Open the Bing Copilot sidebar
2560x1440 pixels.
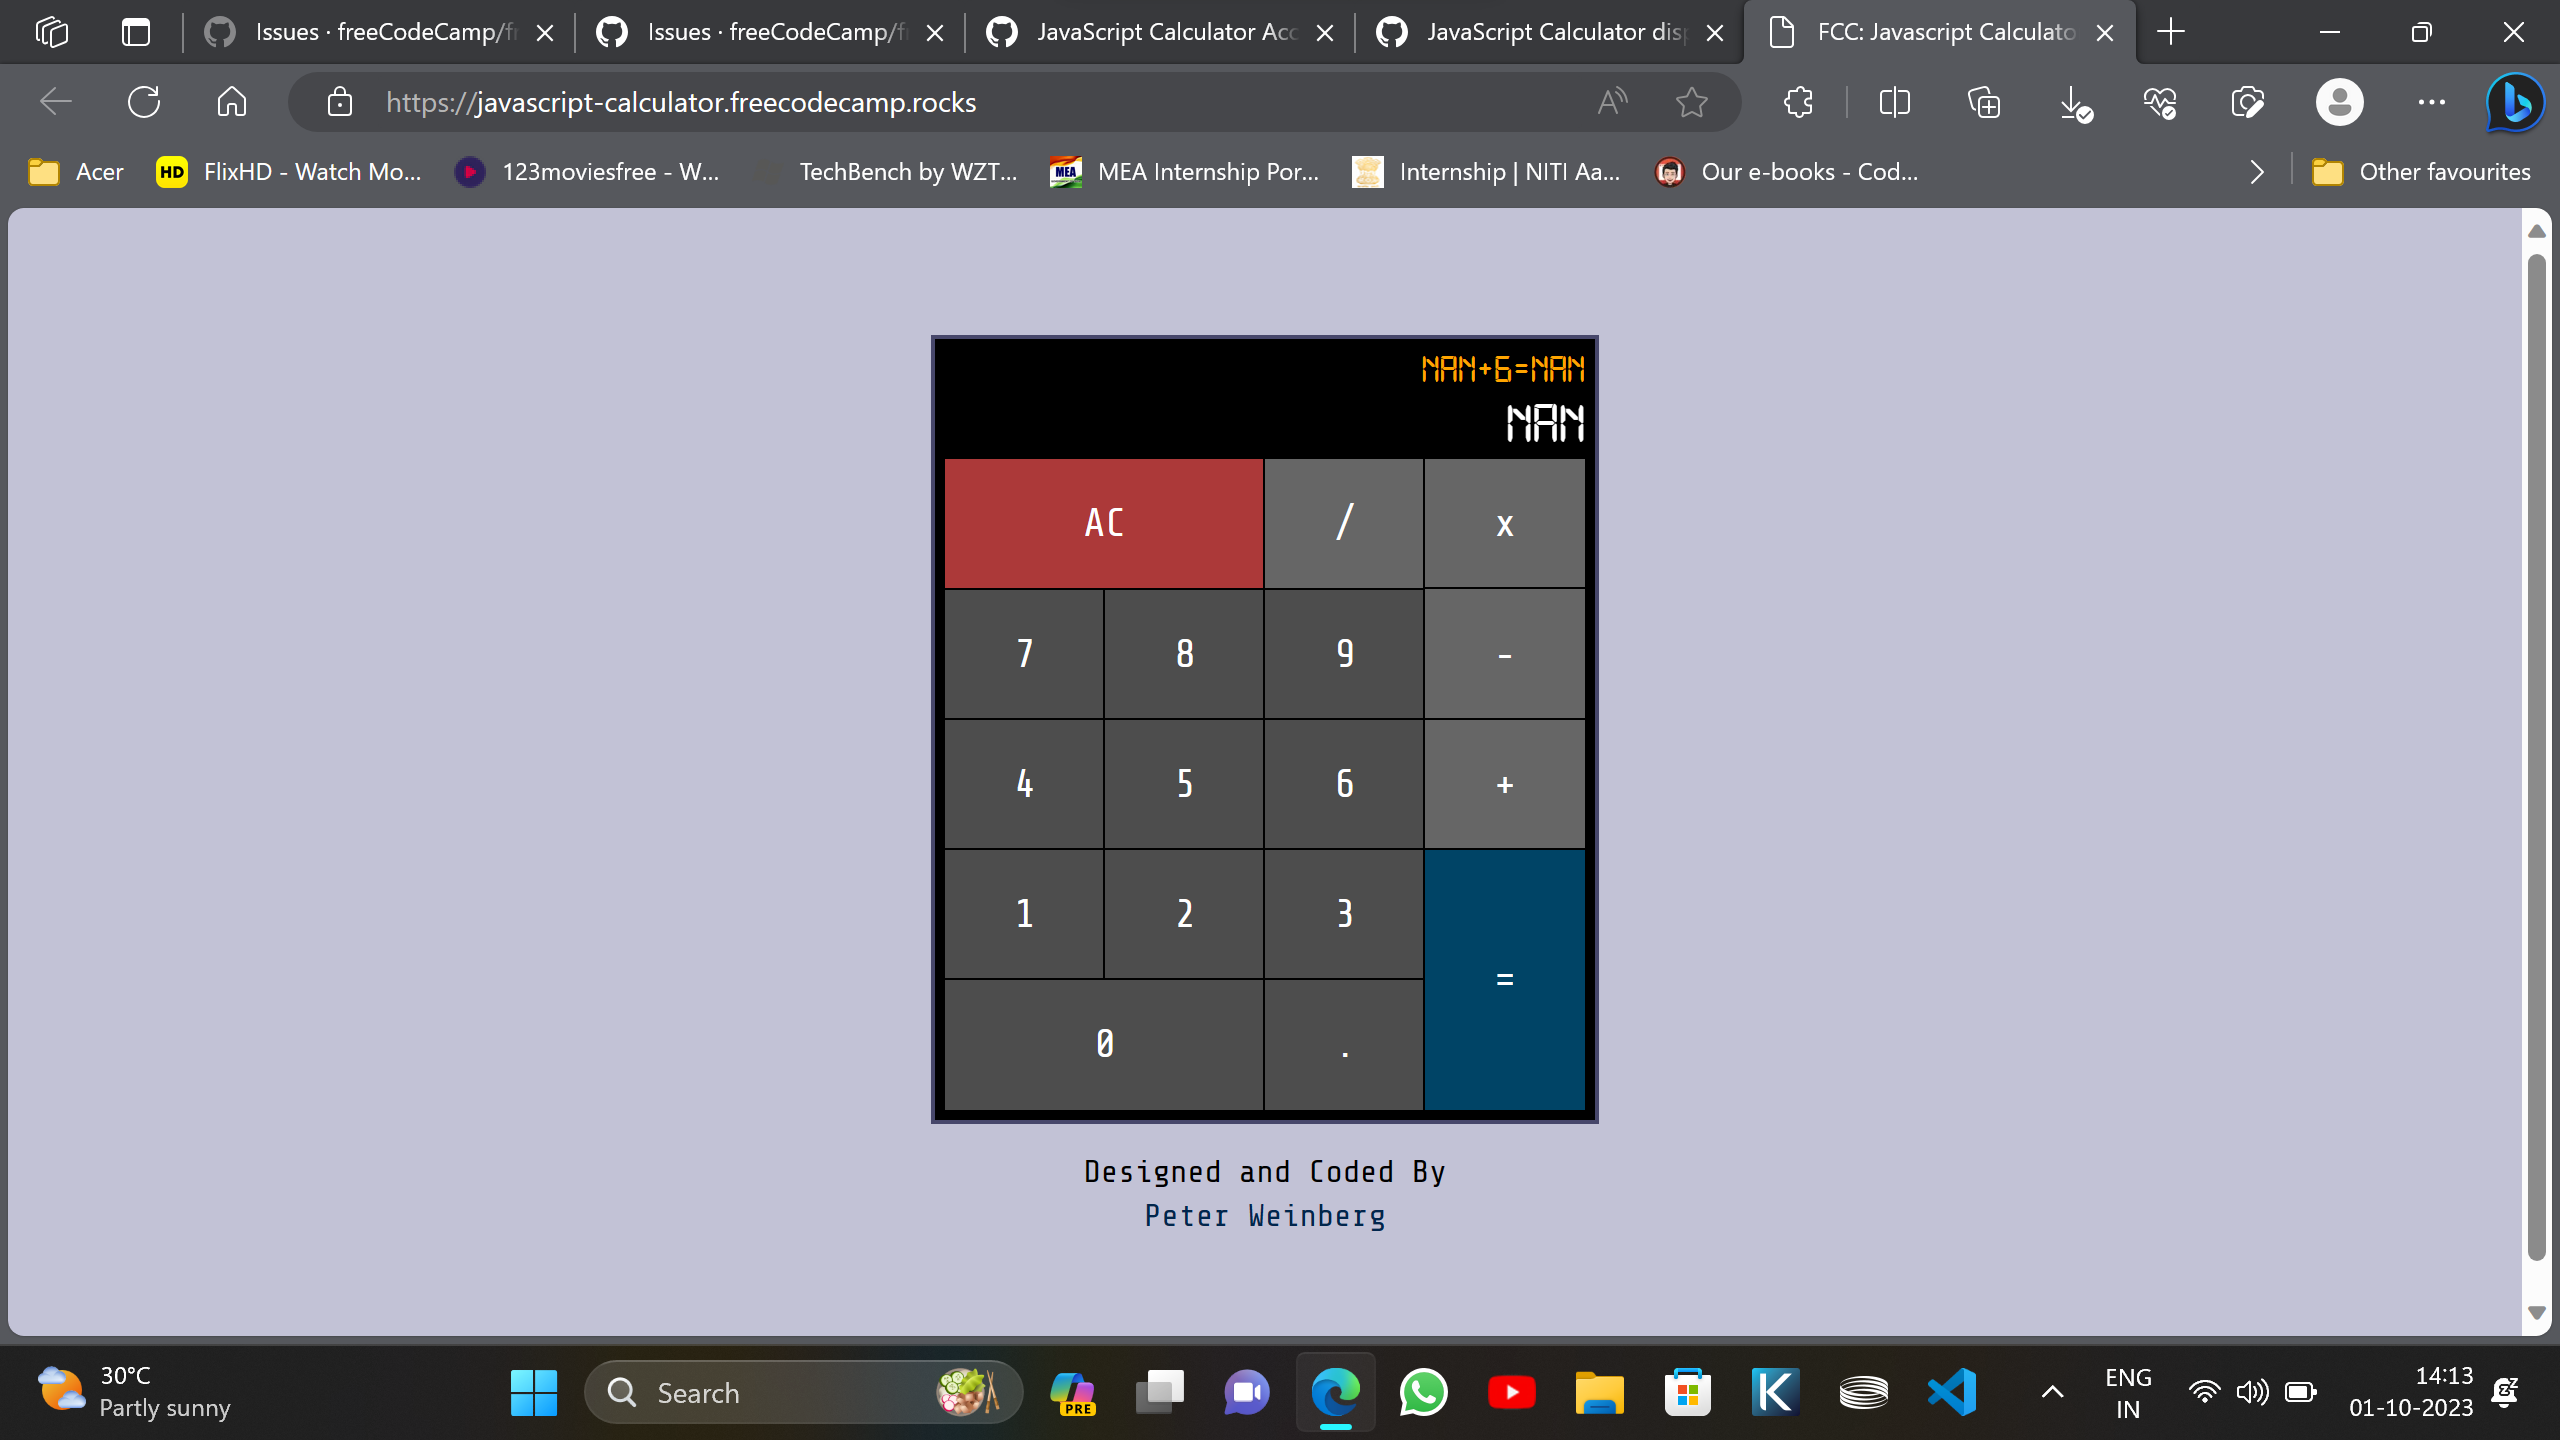pos(2511,101)
